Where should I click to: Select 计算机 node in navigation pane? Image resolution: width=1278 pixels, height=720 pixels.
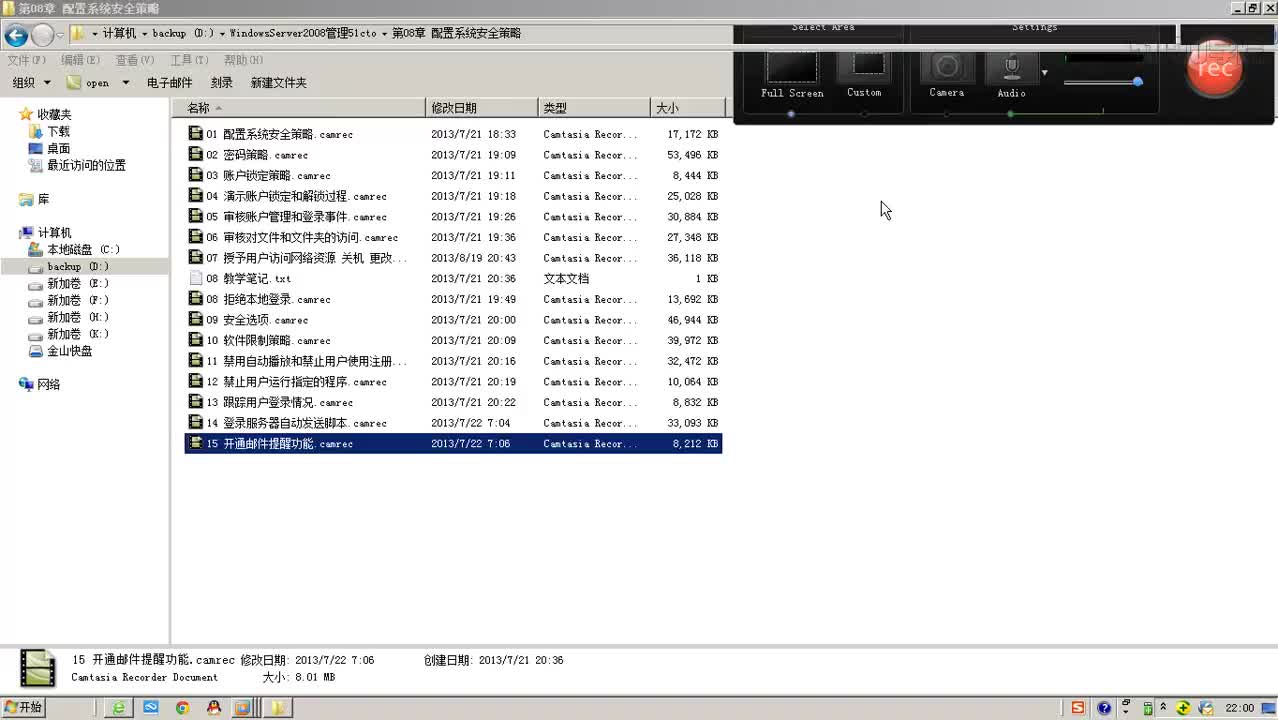point(45,233)
